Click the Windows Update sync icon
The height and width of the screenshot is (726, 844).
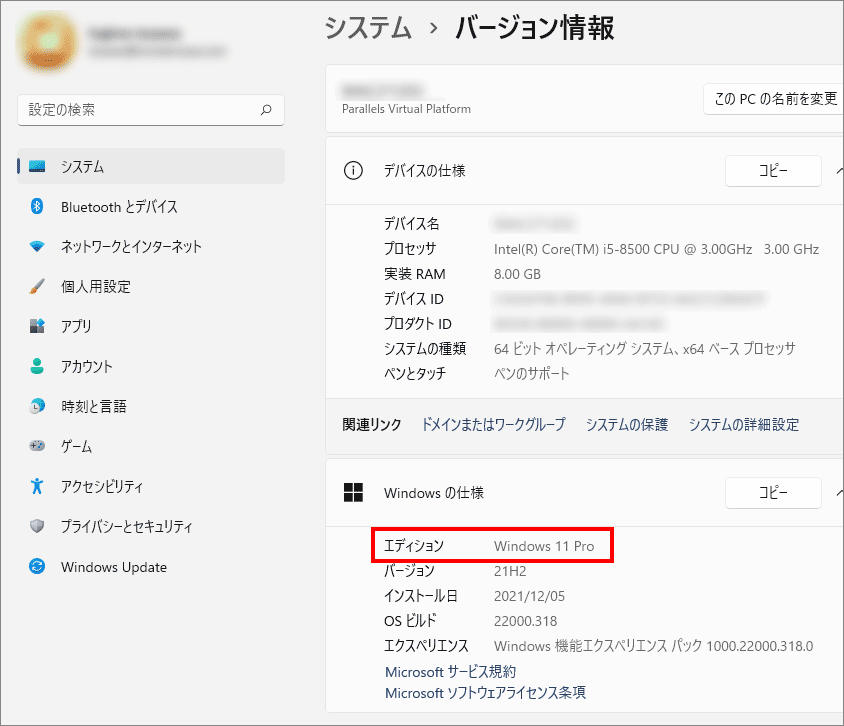click(x=37, y=567)
